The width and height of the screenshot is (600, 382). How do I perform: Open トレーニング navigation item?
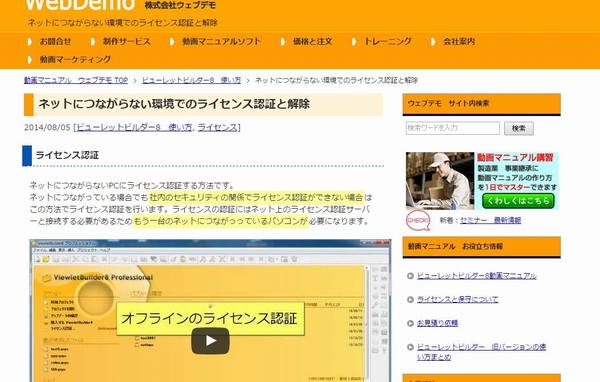pyautogui.click(x=388, y=41)
